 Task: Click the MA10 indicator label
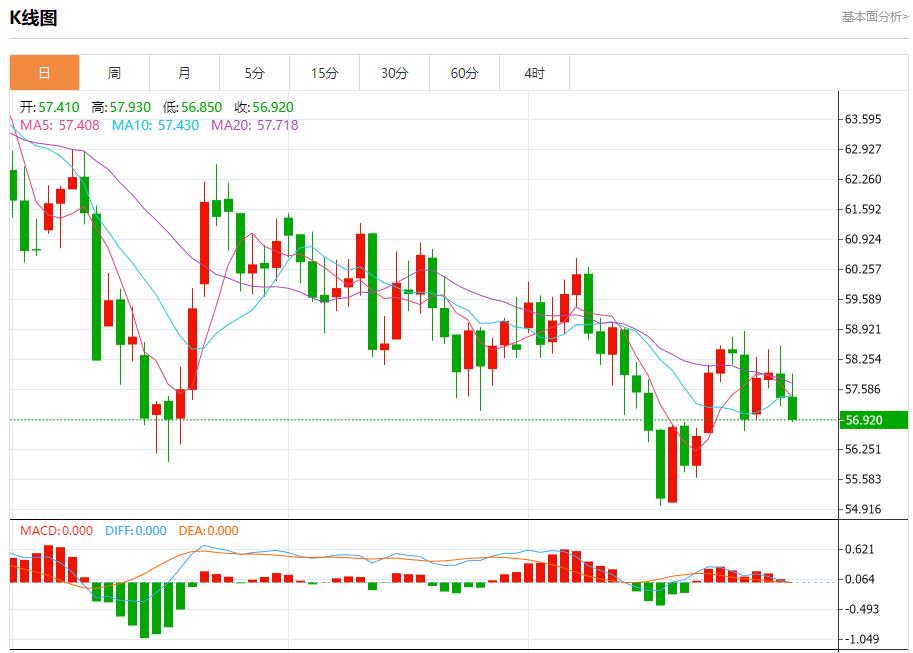[x=155, y=125]
